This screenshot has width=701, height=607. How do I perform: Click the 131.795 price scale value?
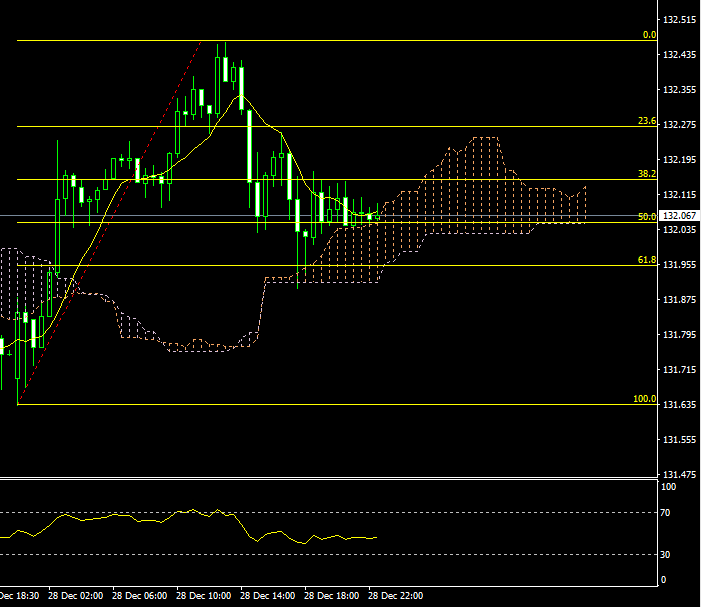680,334
